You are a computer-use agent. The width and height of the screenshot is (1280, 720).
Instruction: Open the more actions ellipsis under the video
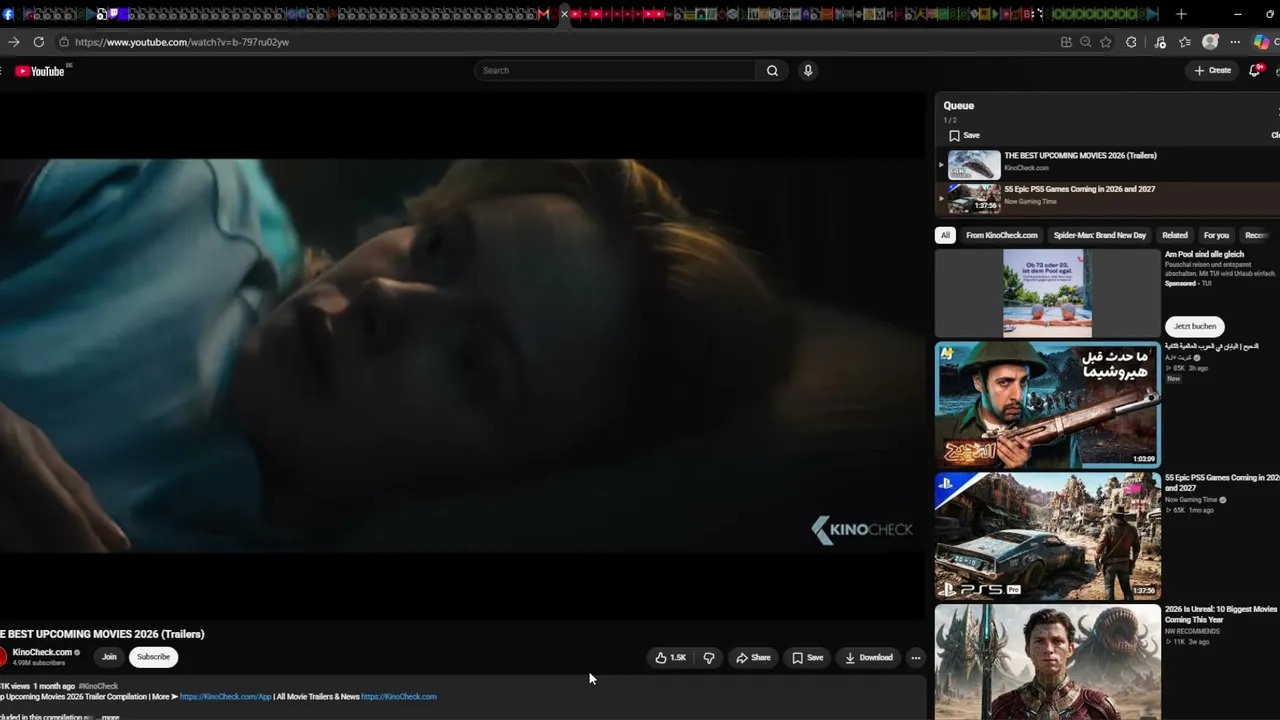point(916,658)
